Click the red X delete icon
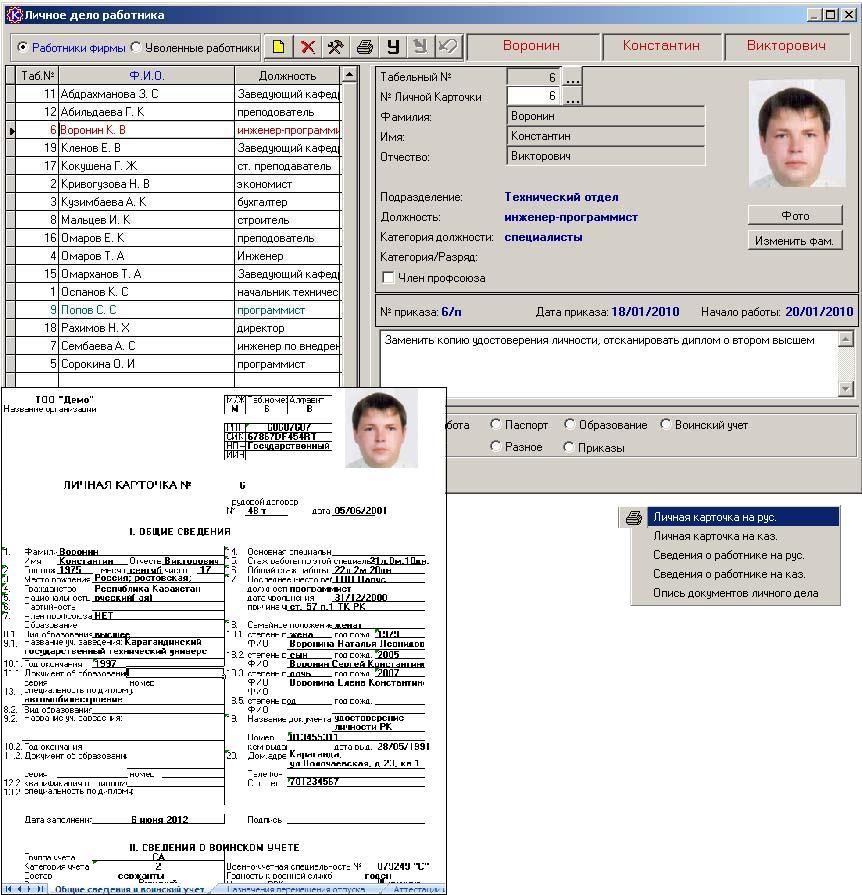The width and height of the screenshot is (862, 895). click(308, 47)
